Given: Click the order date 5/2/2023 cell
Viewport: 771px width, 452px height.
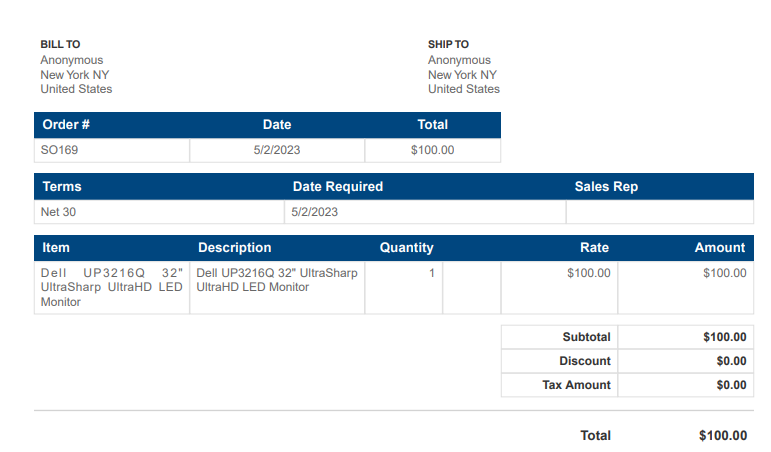Looking at the screenshot, I should (x=277, y=150).
